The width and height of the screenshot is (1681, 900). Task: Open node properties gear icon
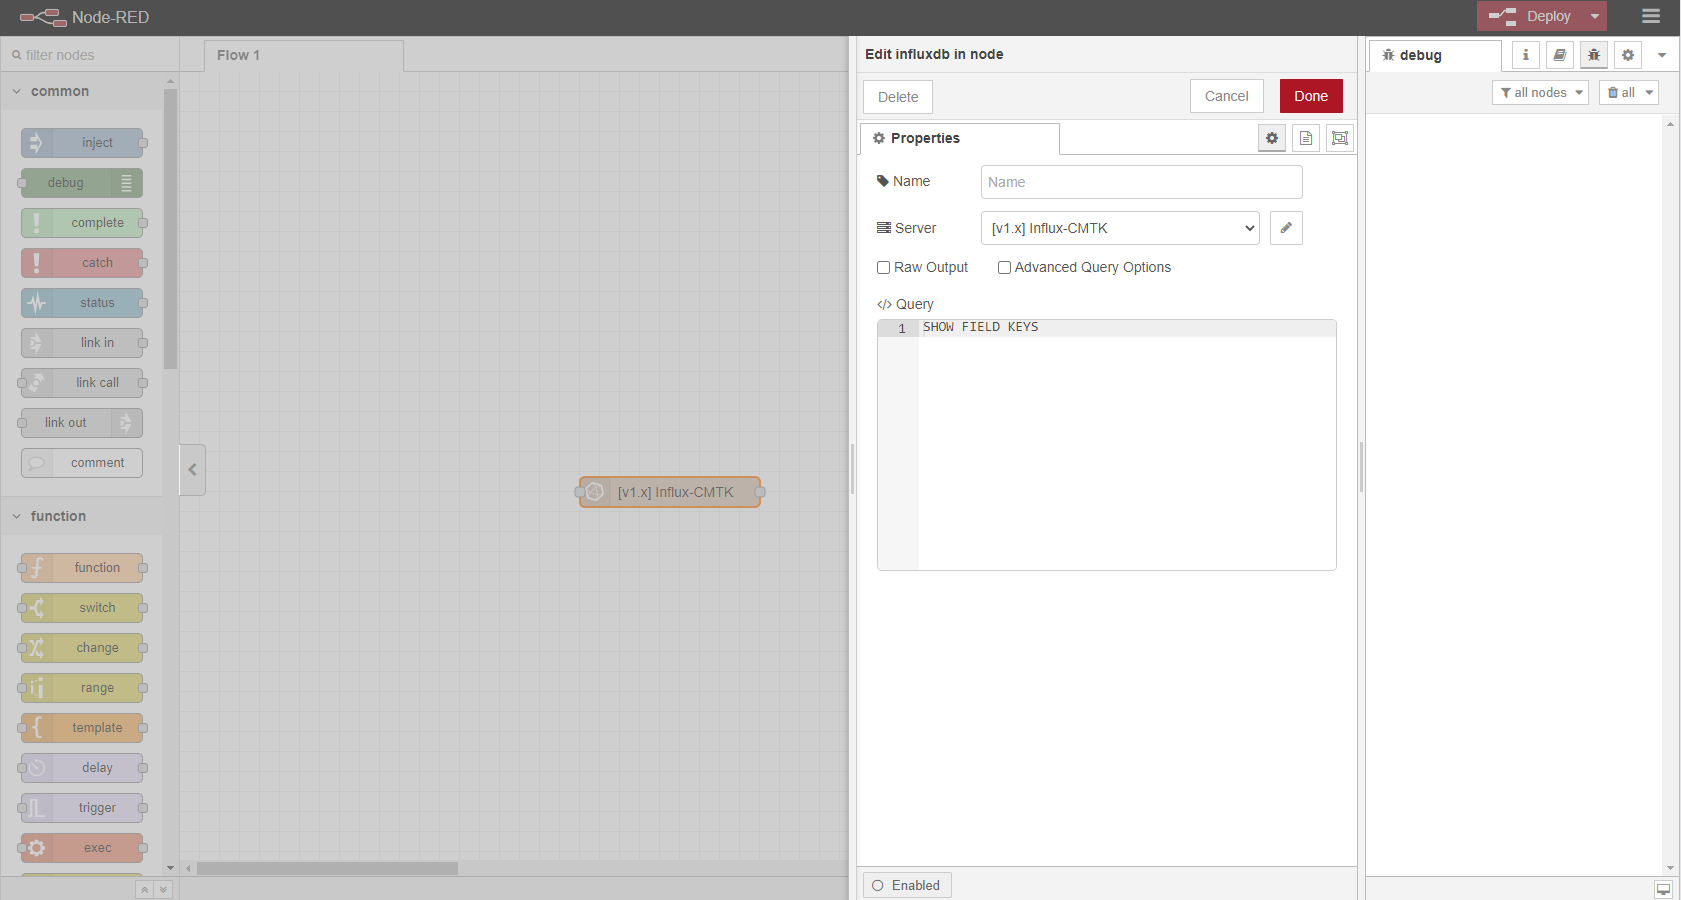[x=1271, y=138]
